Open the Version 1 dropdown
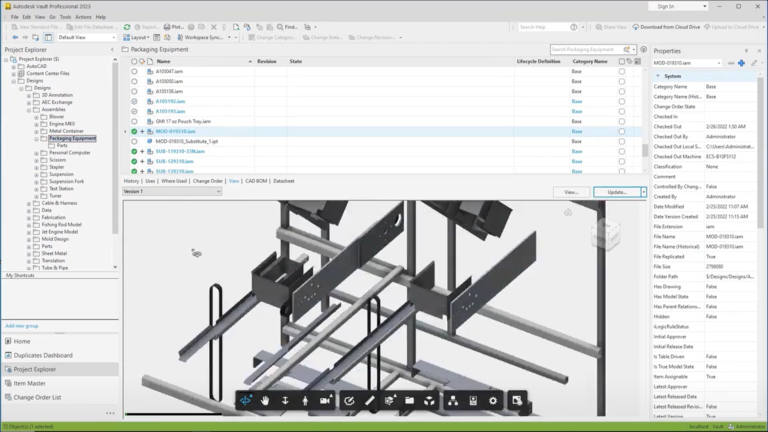 [172, 192]
